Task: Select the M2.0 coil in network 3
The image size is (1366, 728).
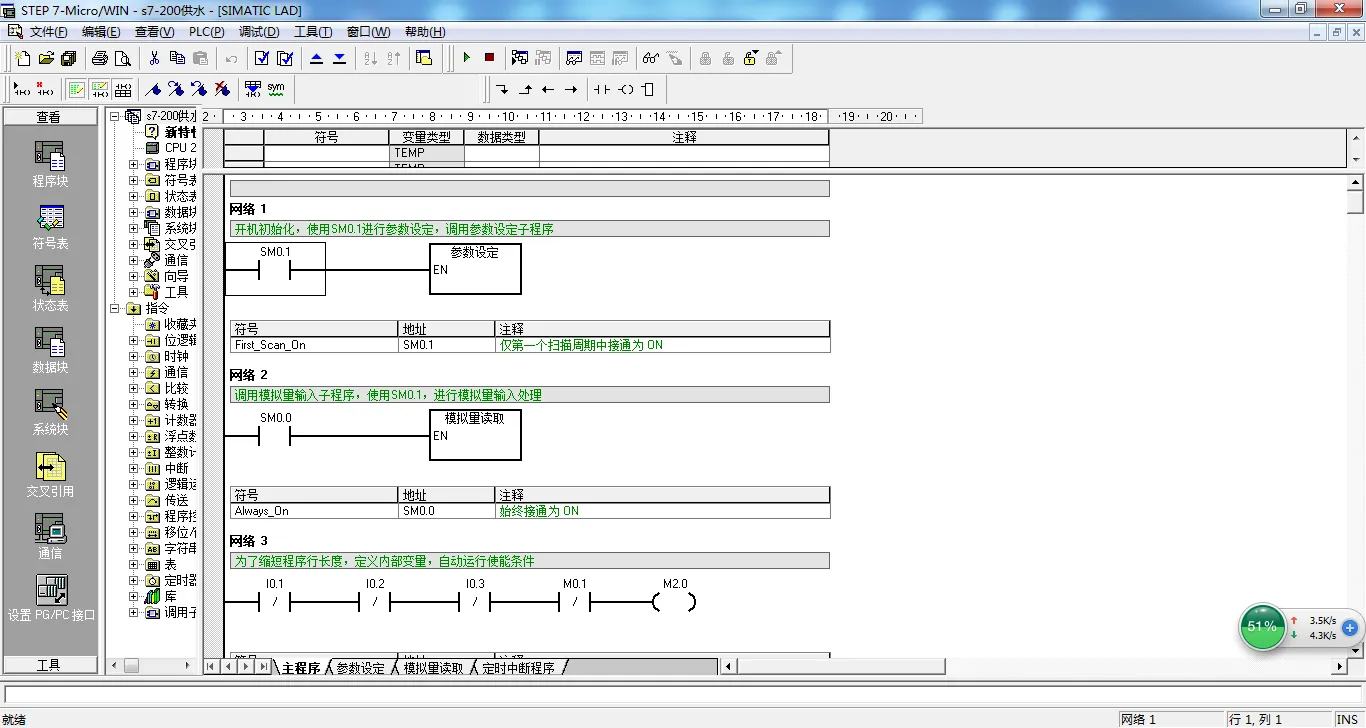Action: [674, 601]
